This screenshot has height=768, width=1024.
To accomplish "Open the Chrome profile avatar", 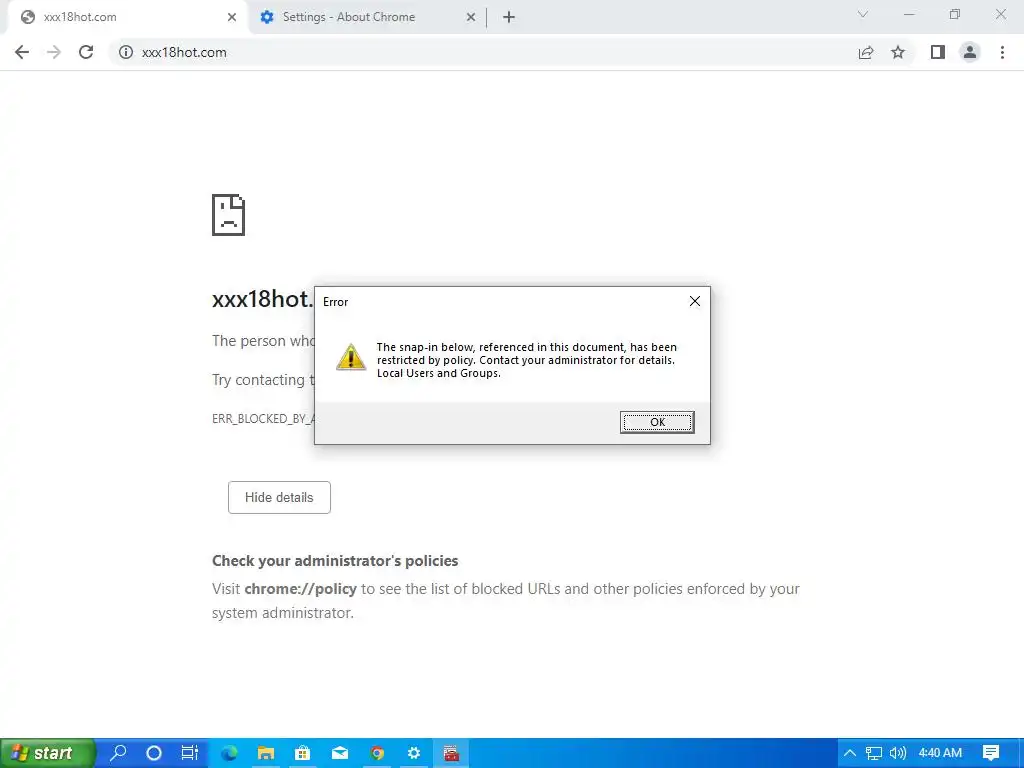I will (970, 52).
